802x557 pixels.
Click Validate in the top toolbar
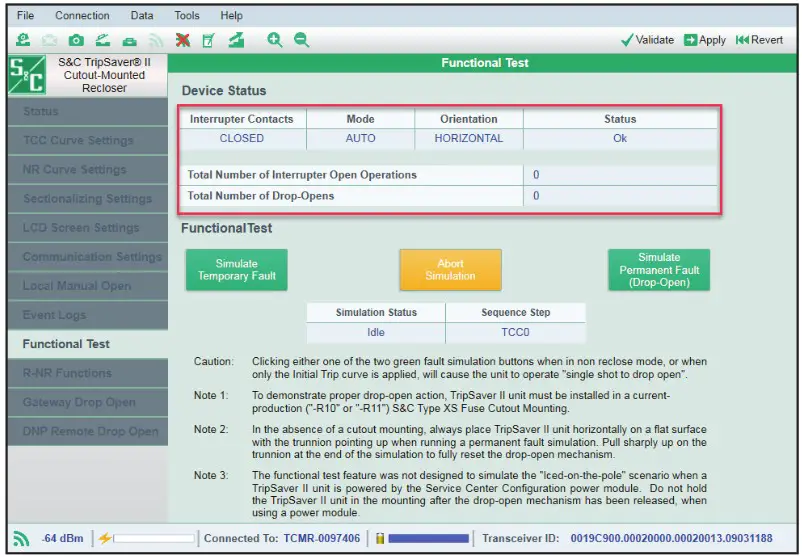tap(646, 40)
